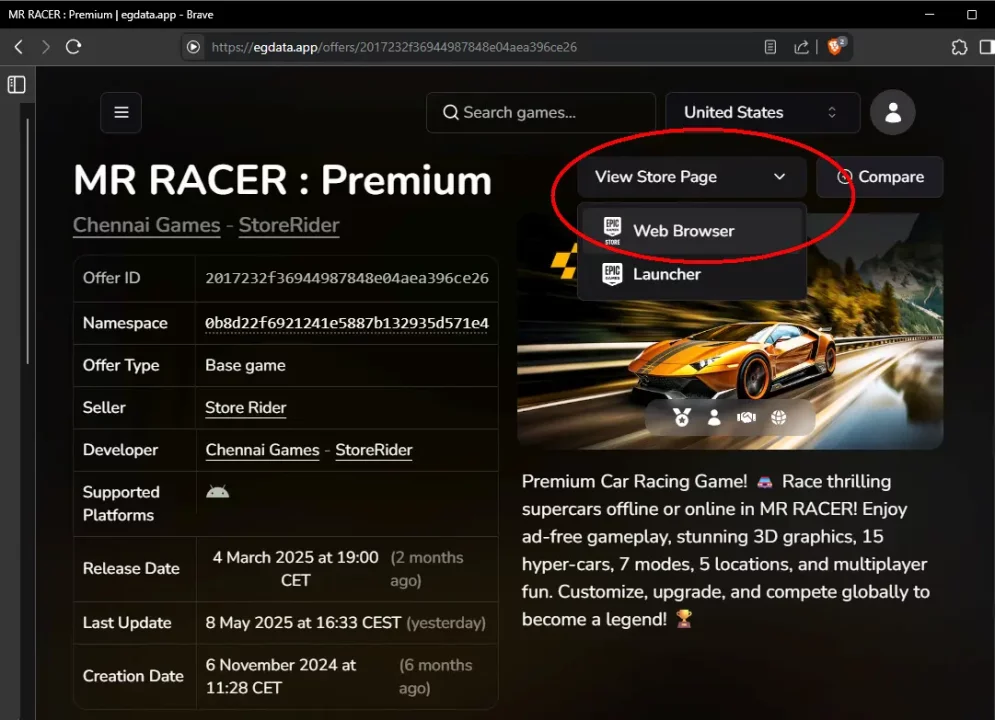Screen dimensions: 995x720
Task: Click the achievements medal icon on the game image
Action: 682,417
